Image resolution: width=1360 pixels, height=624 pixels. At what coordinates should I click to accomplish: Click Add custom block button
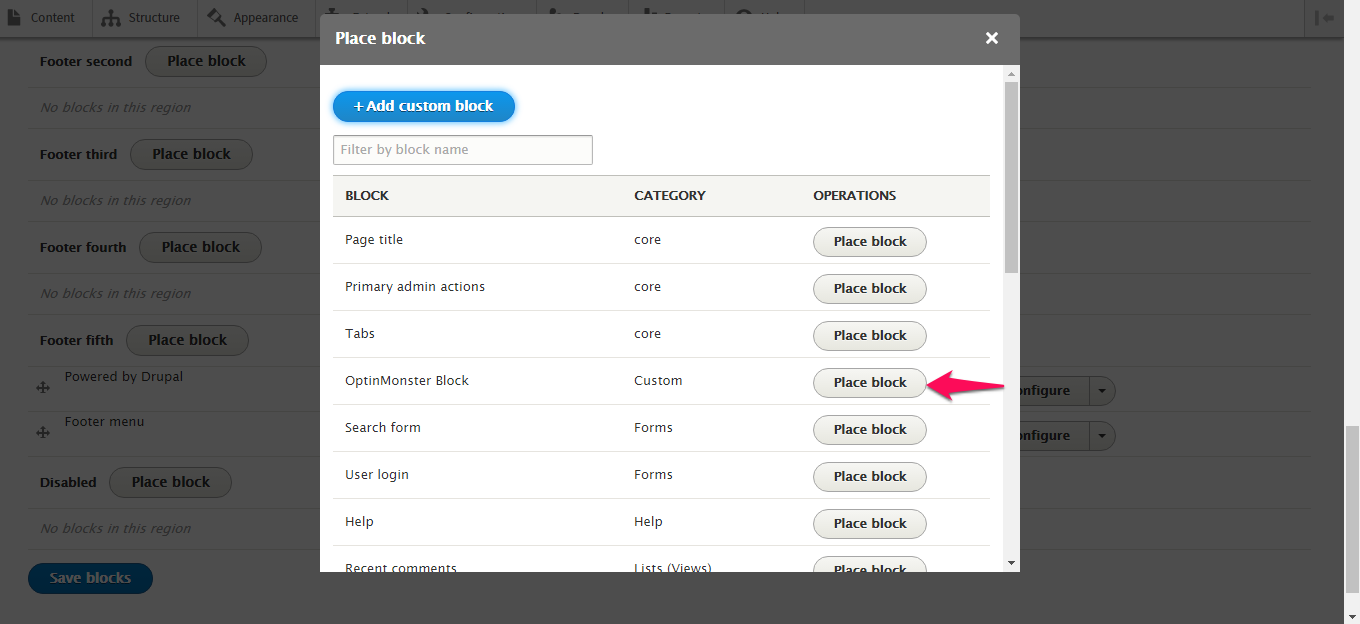424,106
